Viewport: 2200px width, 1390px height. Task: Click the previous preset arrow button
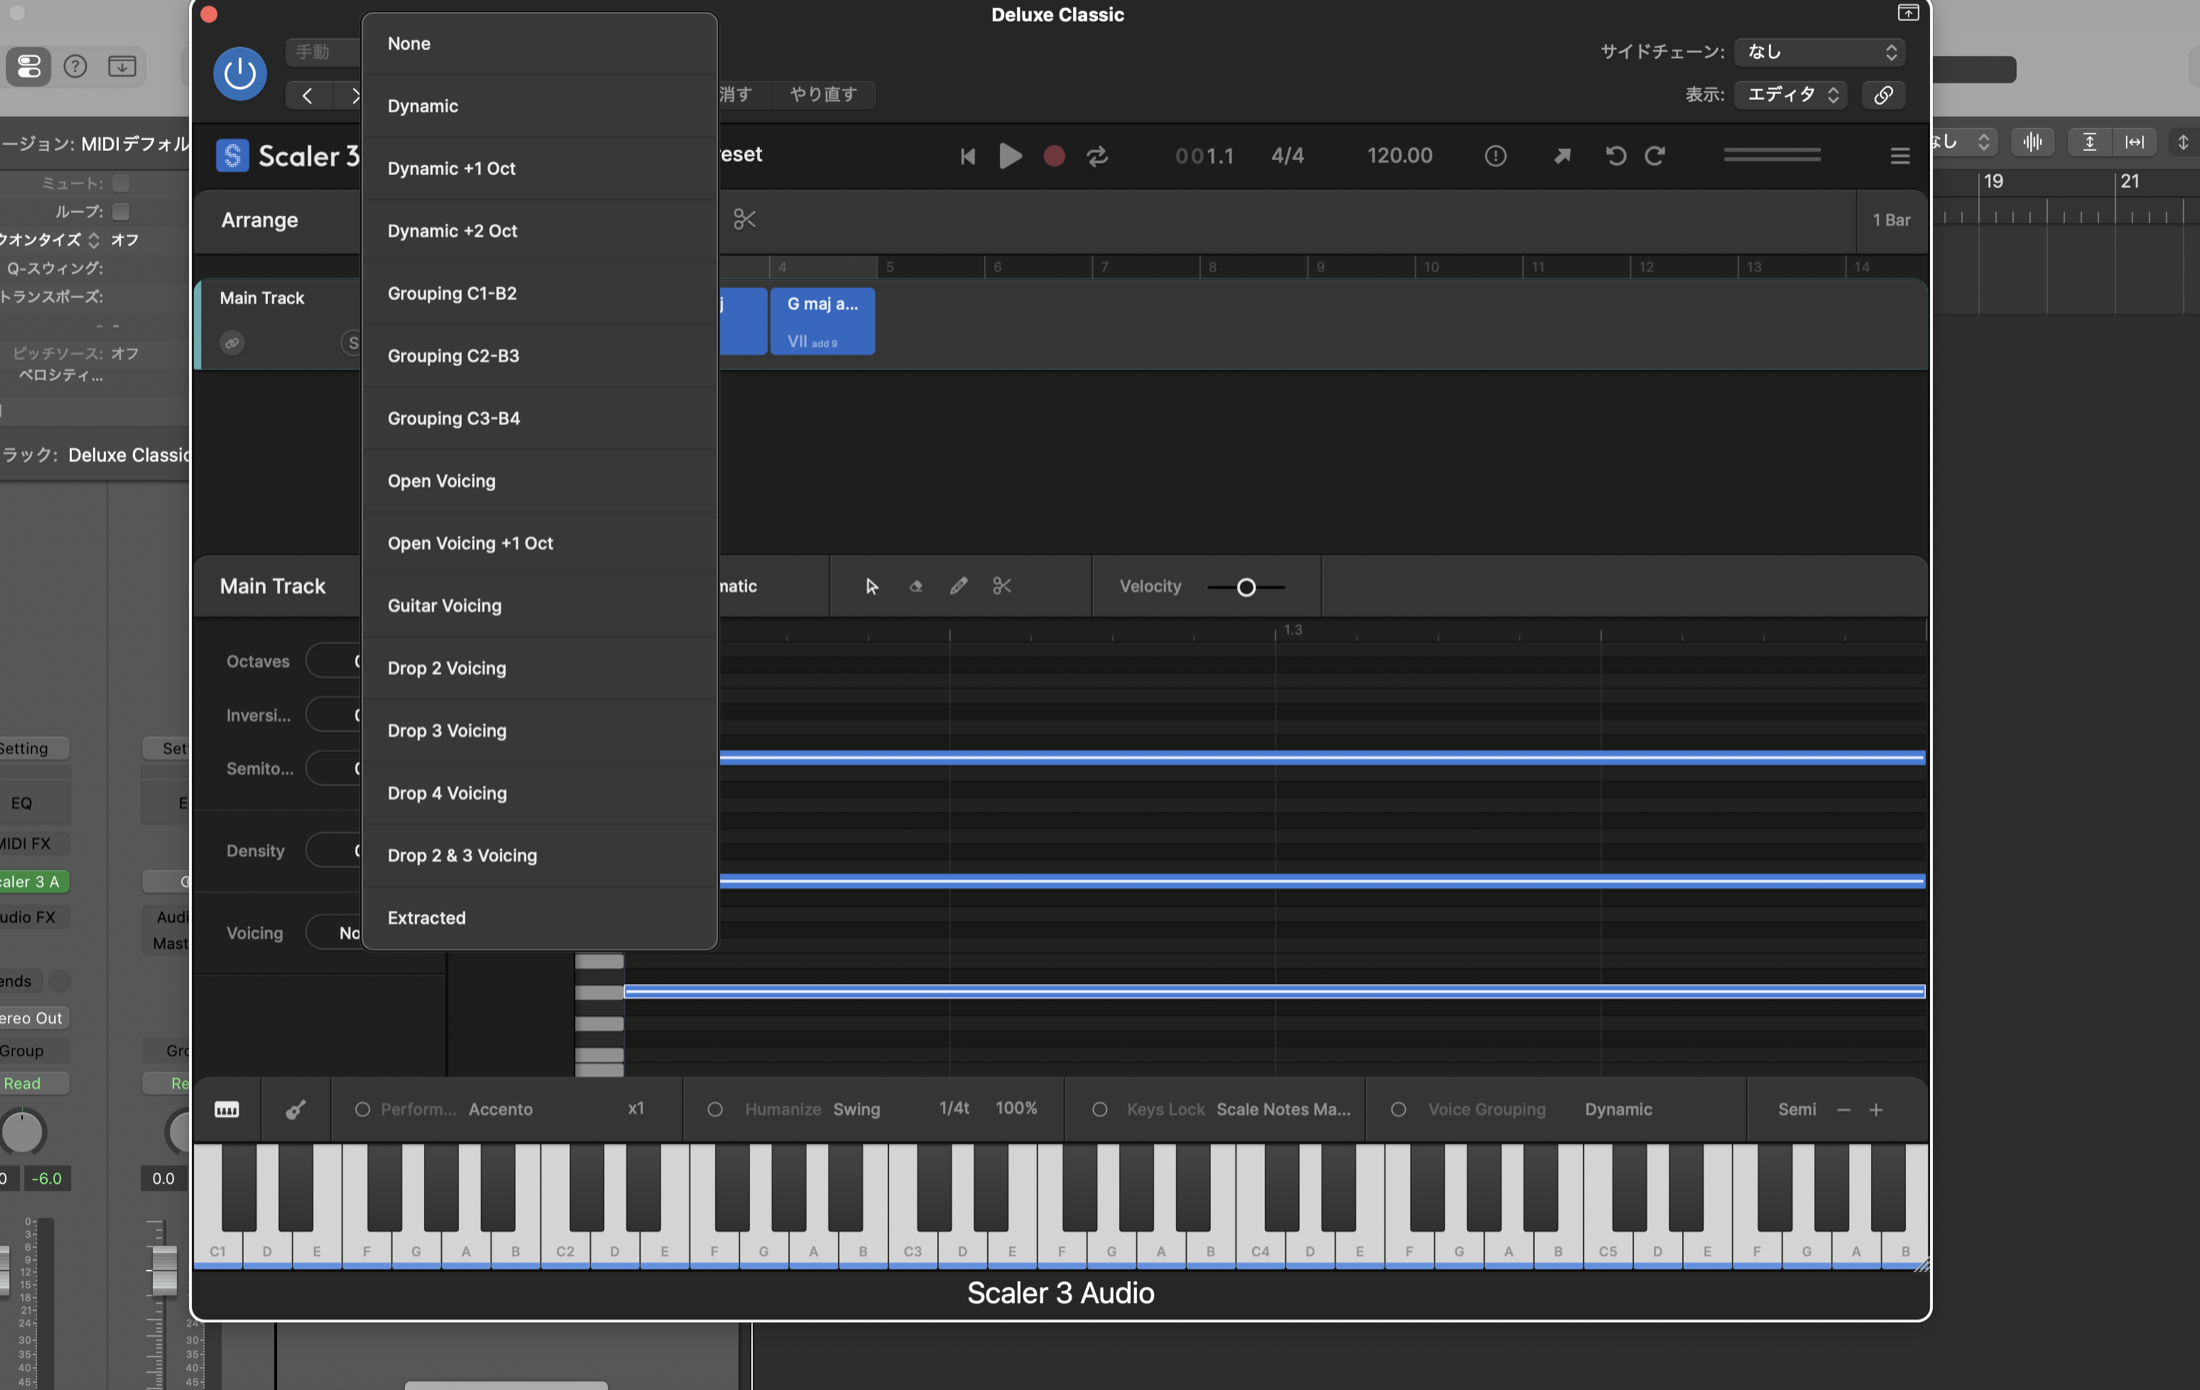pyautogui.click(x=307, y=96)
